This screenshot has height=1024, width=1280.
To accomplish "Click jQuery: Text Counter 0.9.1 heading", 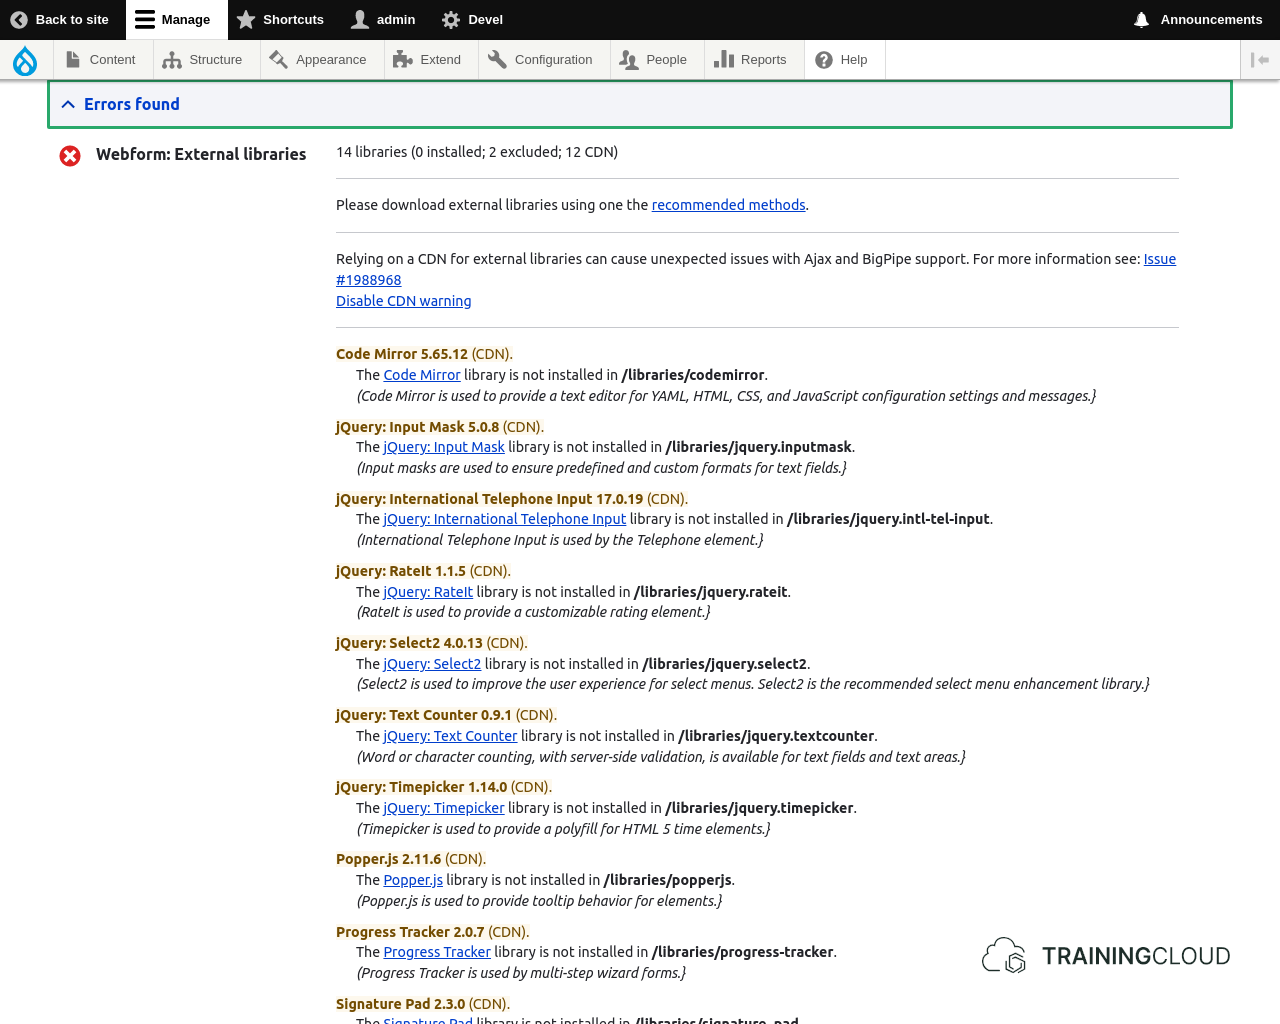I will (424, 715).
